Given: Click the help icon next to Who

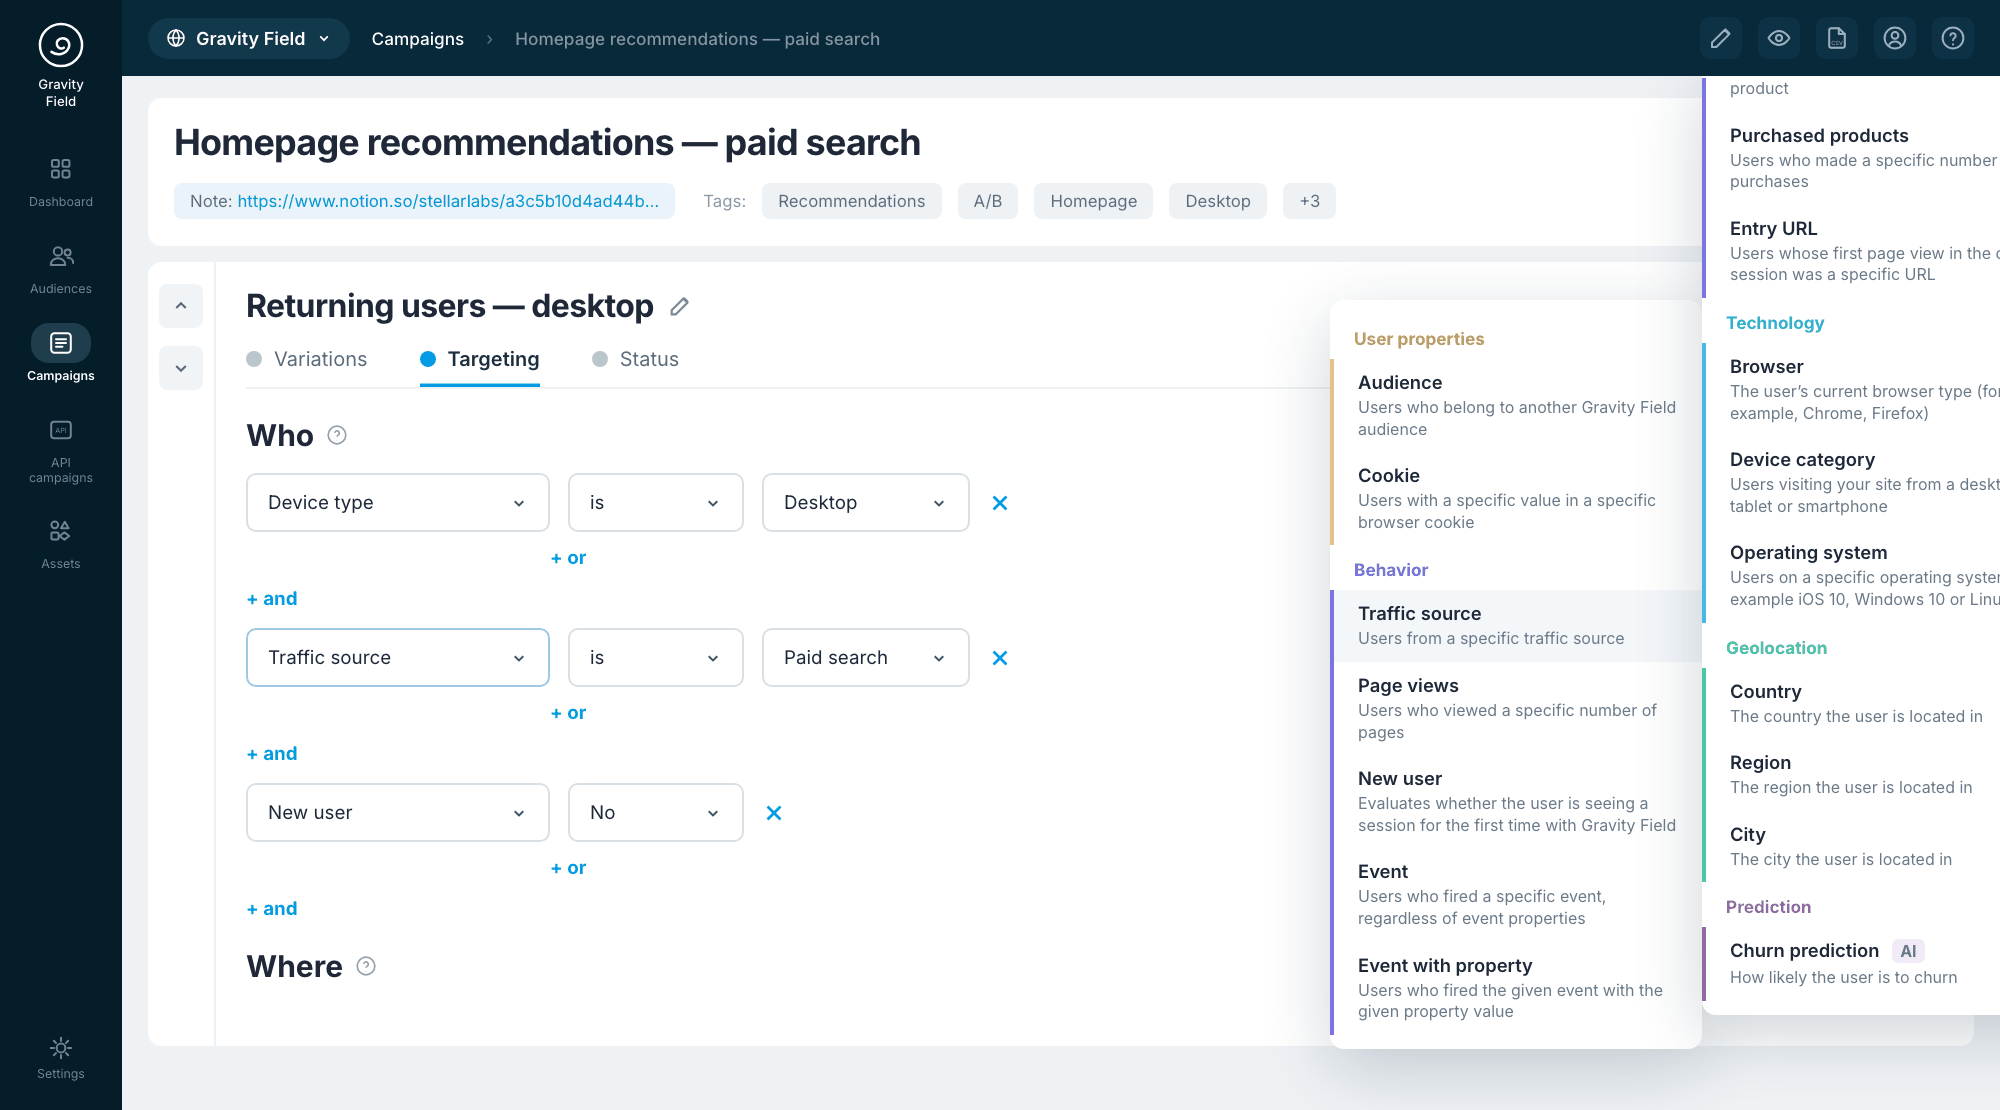Looking at the screenshot, I should (x=337, y=435).
